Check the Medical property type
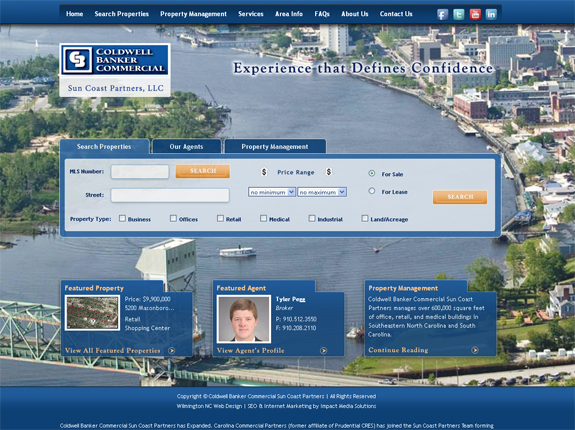This screenshot has width=575, height=430. tap(263, 218)
